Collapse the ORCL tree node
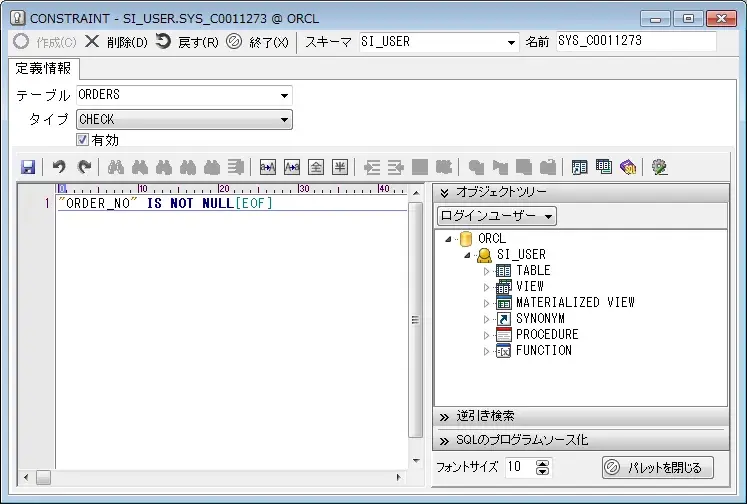This screenshot has height=504, width=747. click(x=448, y=239)
